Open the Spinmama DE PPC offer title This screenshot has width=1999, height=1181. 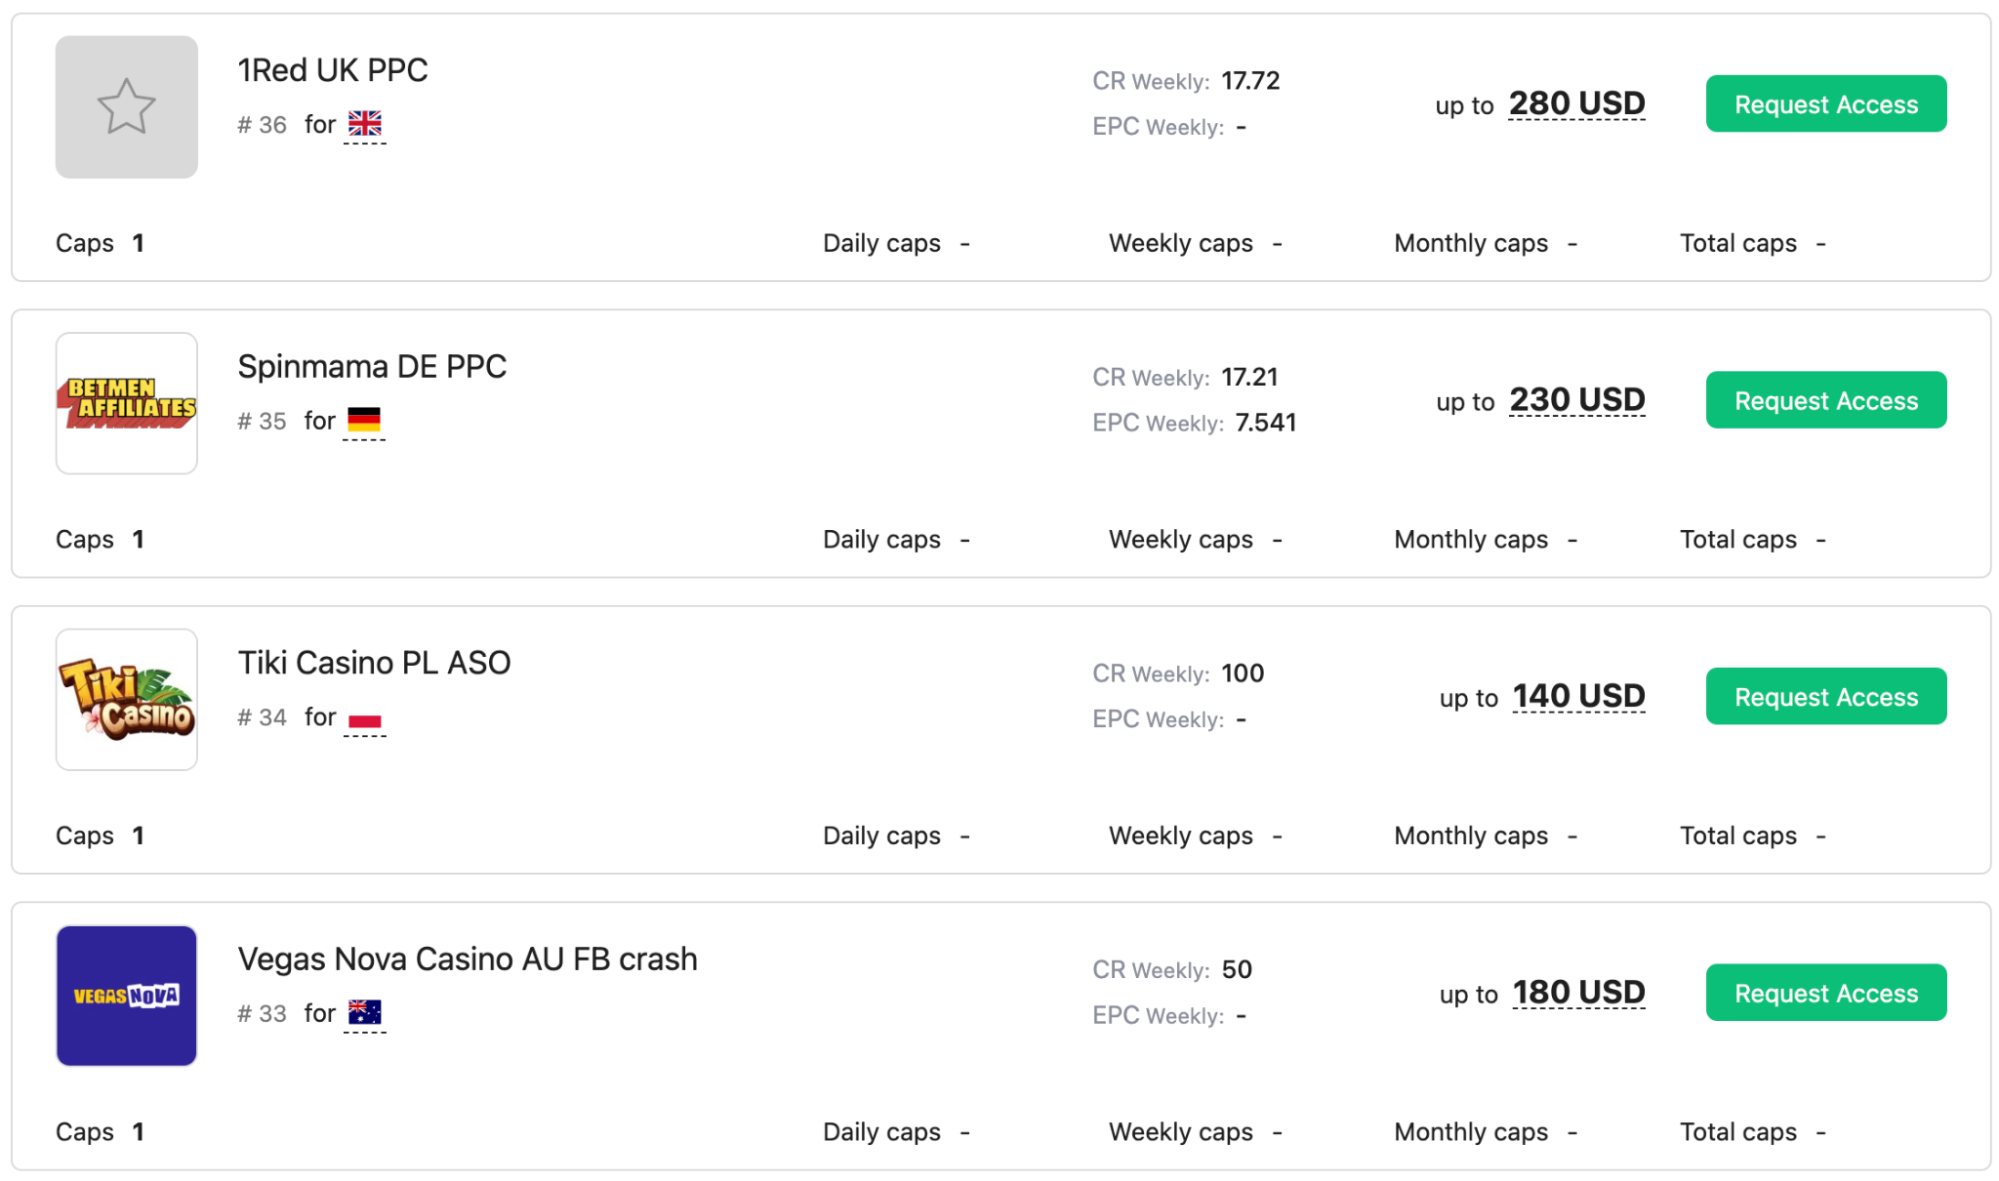(372, 366)
